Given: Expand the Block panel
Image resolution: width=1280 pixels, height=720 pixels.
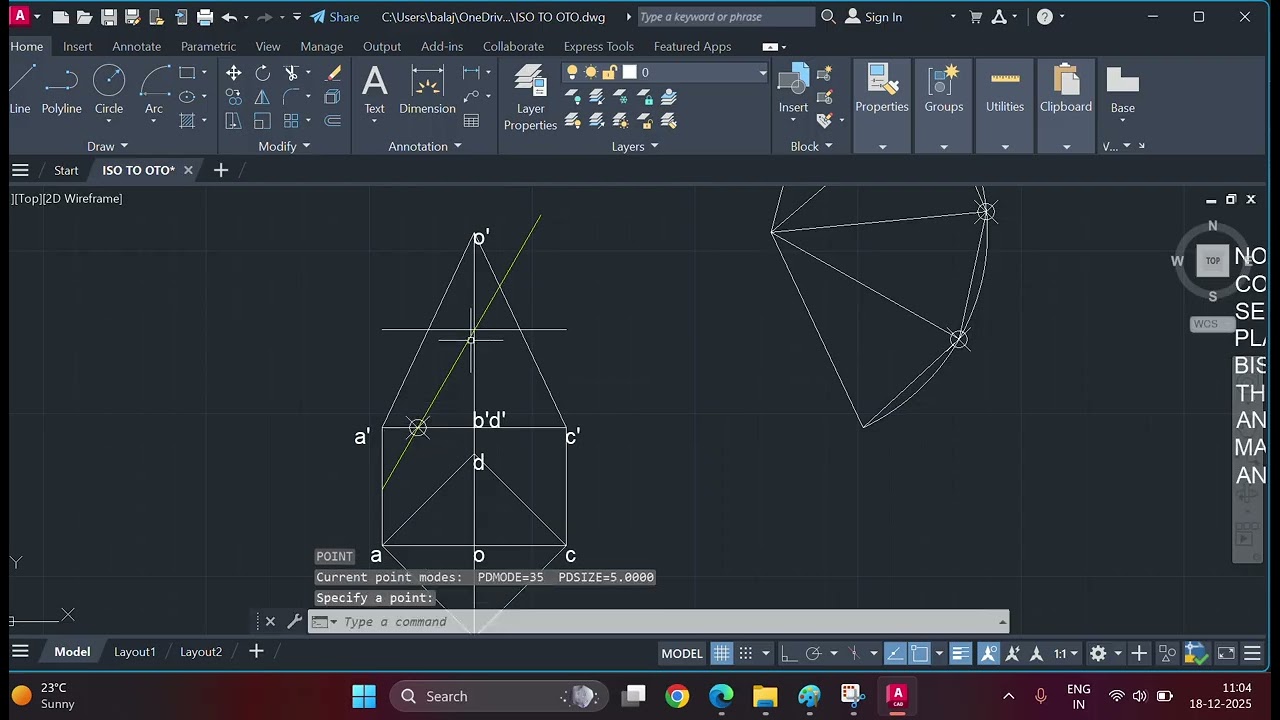Looking at the screenshot, I should tap(812, 146).
